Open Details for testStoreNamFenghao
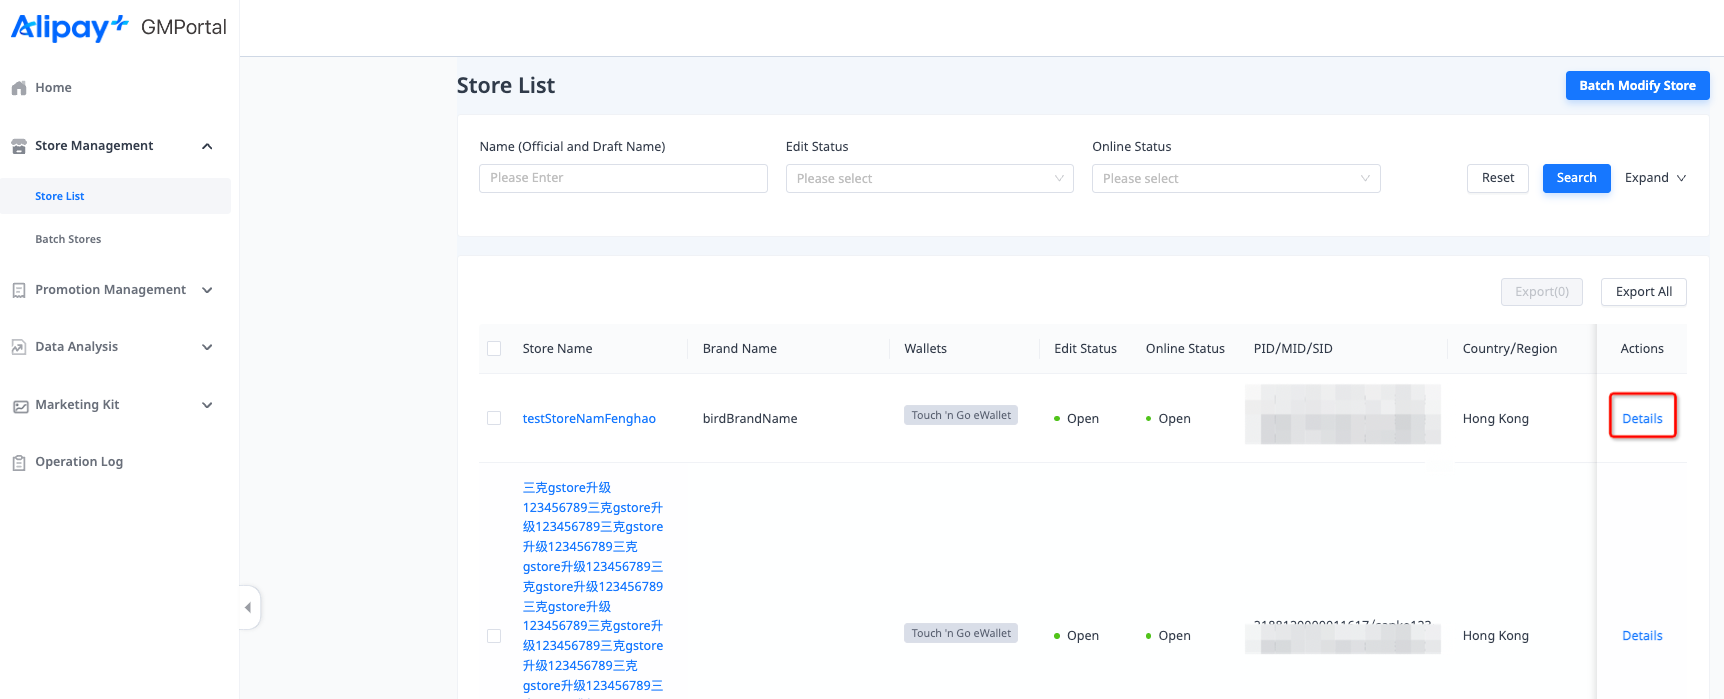This screenshot has height=699, width=1724. click(1642, 418)
